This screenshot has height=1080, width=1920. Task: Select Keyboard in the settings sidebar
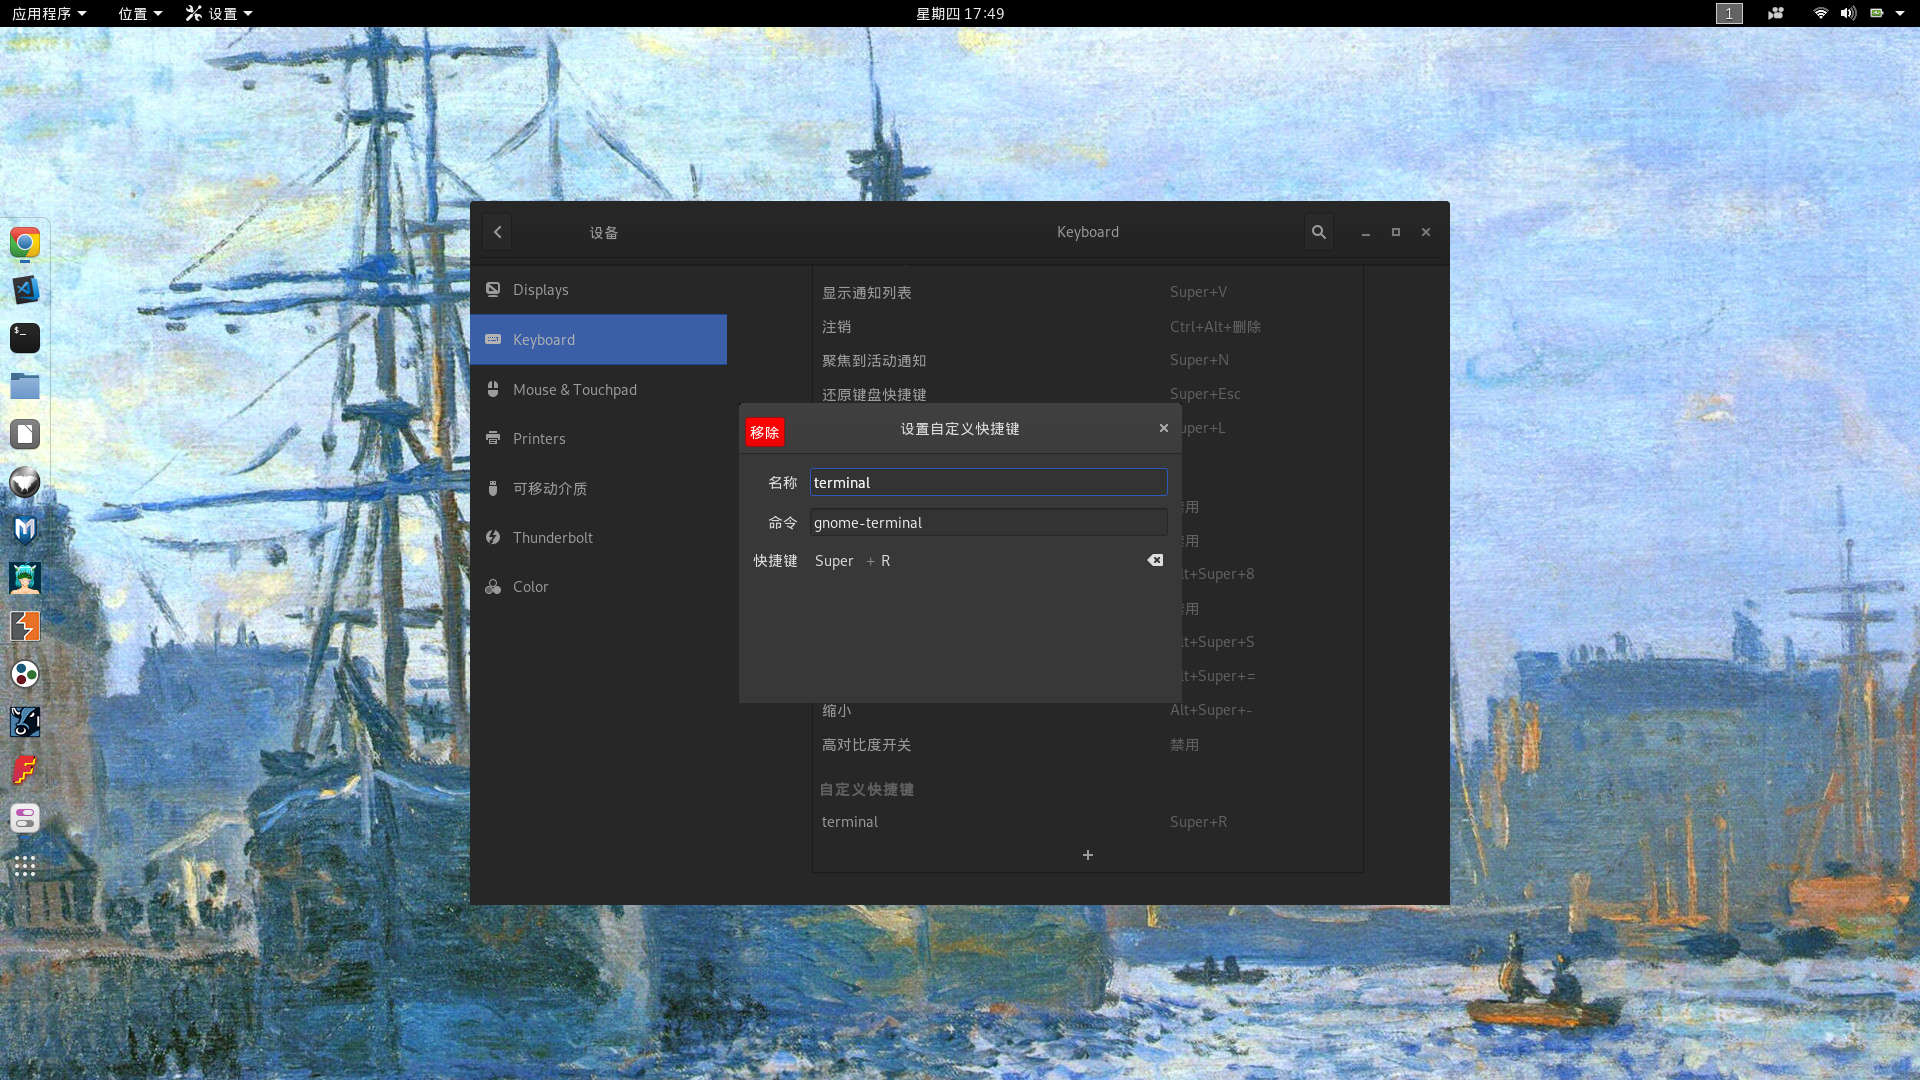click(x=598, y=340)
